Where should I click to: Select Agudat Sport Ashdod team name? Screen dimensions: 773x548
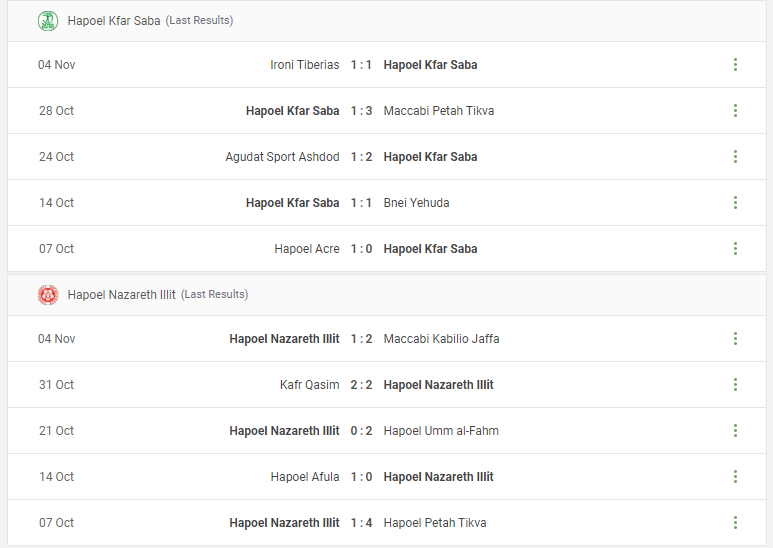tap(282, 157)
